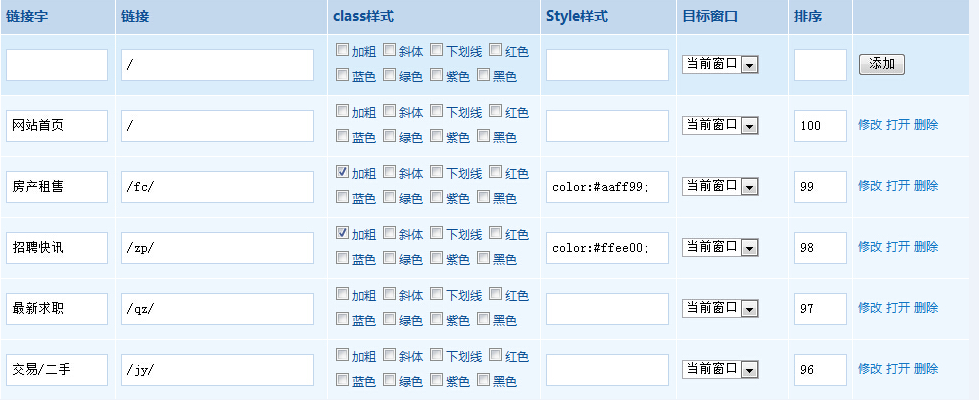Select the 链接 field containing /zp/
The image size is (979, 400).
(x=217, y=248)
